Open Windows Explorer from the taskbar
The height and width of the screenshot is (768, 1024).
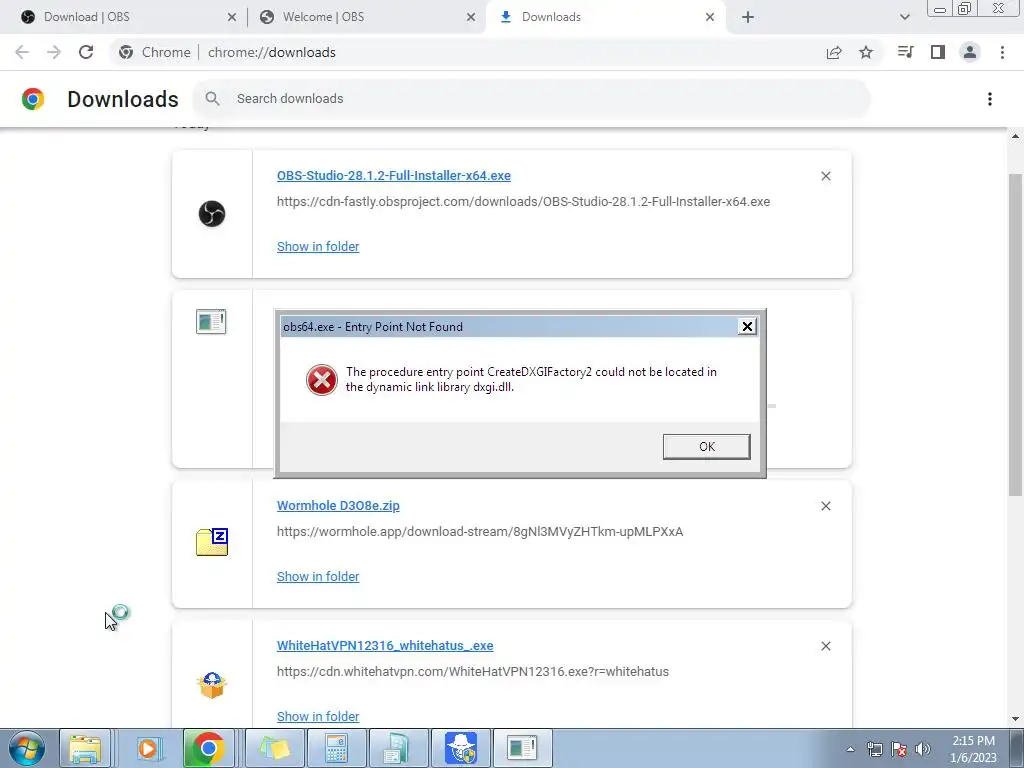(x=85, y=748)
